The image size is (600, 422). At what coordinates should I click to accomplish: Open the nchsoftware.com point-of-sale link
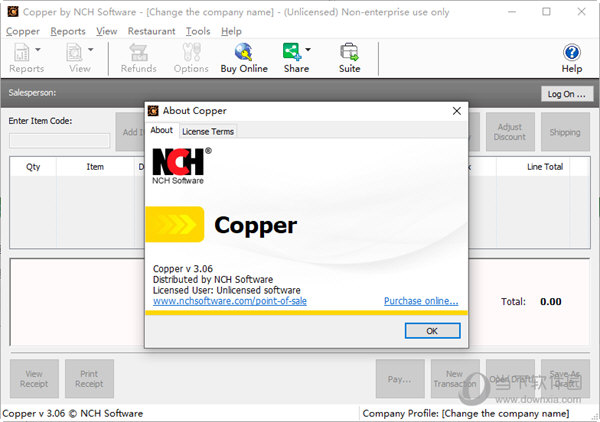click(230, 301)
